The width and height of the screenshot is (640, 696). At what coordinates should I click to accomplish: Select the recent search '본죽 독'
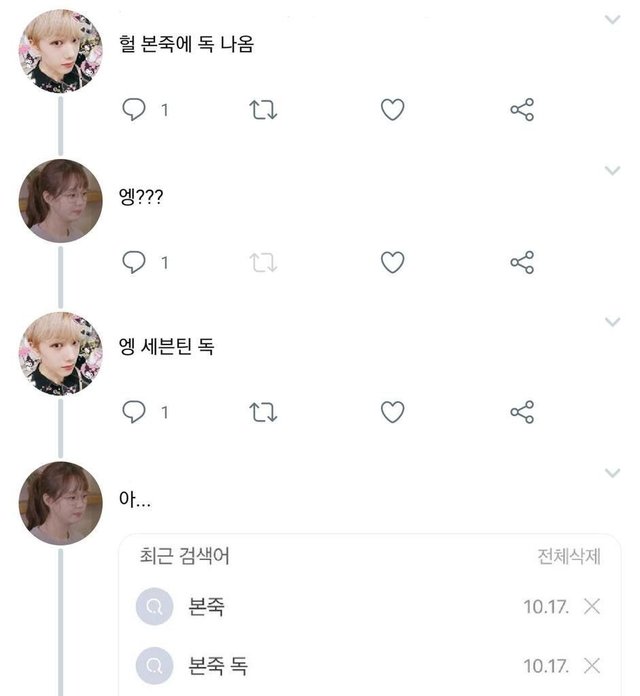219,665
